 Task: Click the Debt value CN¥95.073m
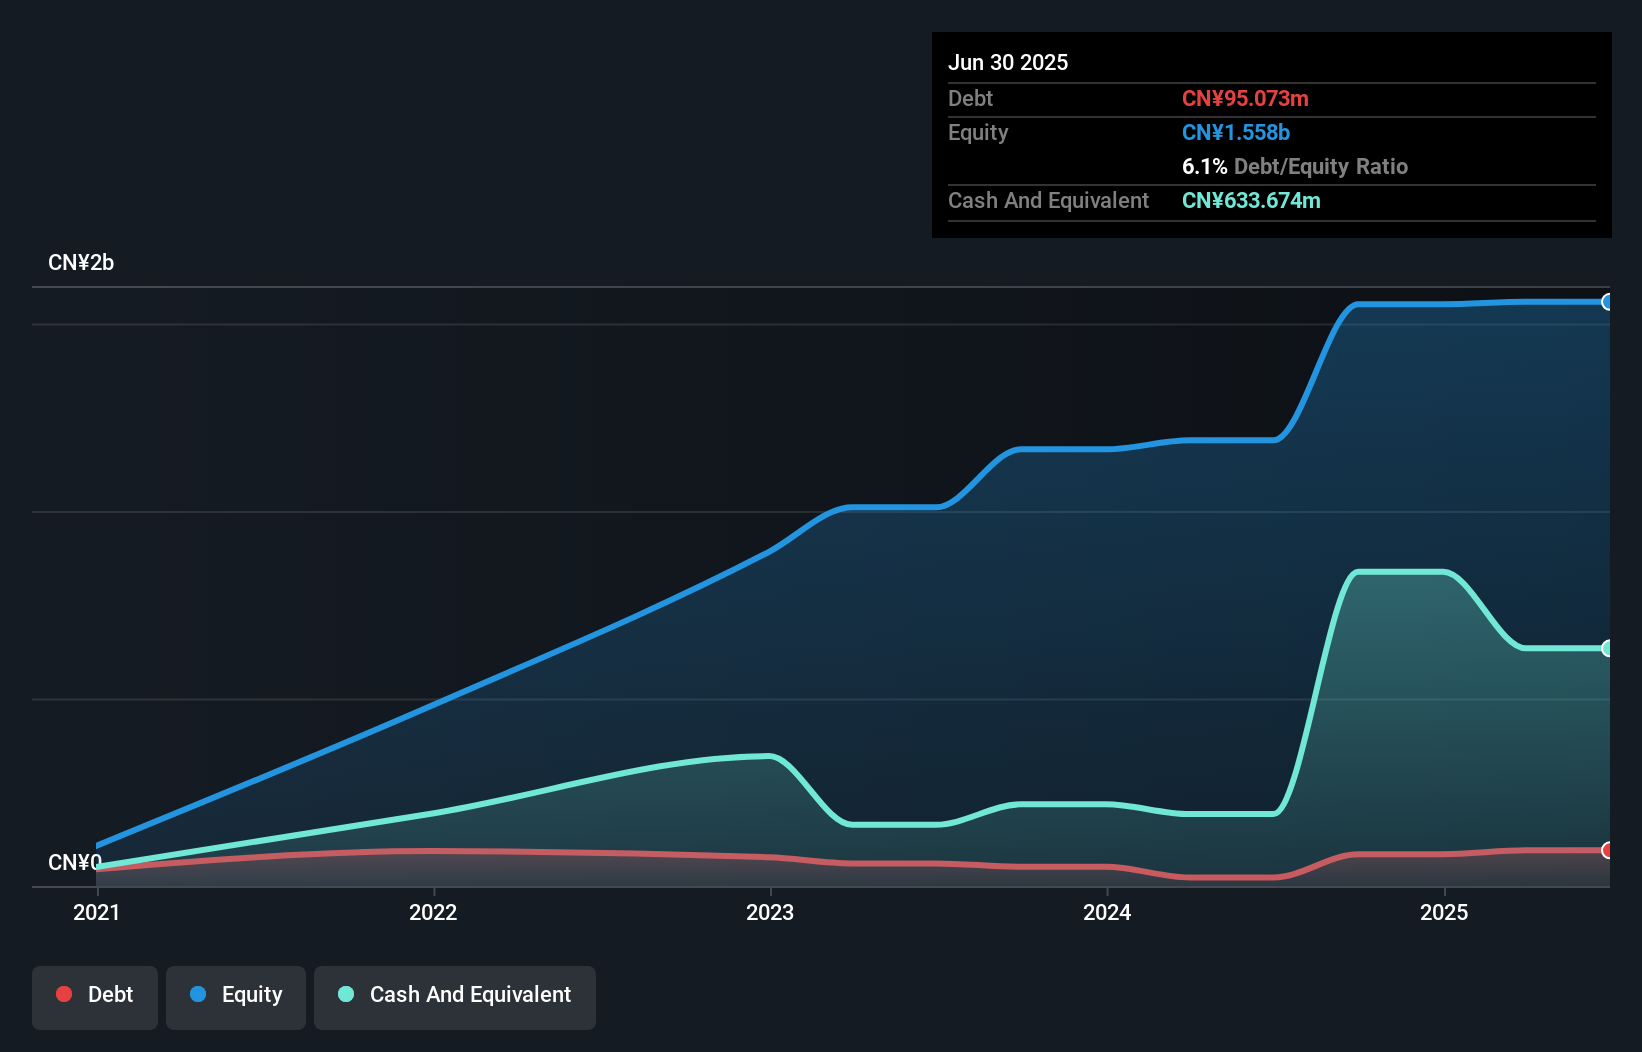coord(1245,98)
